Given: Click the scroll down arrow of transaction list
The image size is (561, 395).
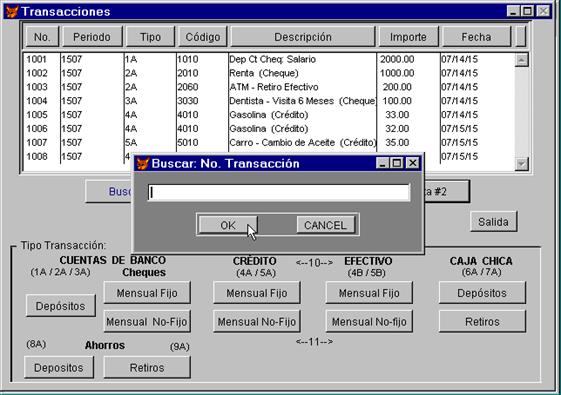Looking at the screenshot, I should 521,164.
